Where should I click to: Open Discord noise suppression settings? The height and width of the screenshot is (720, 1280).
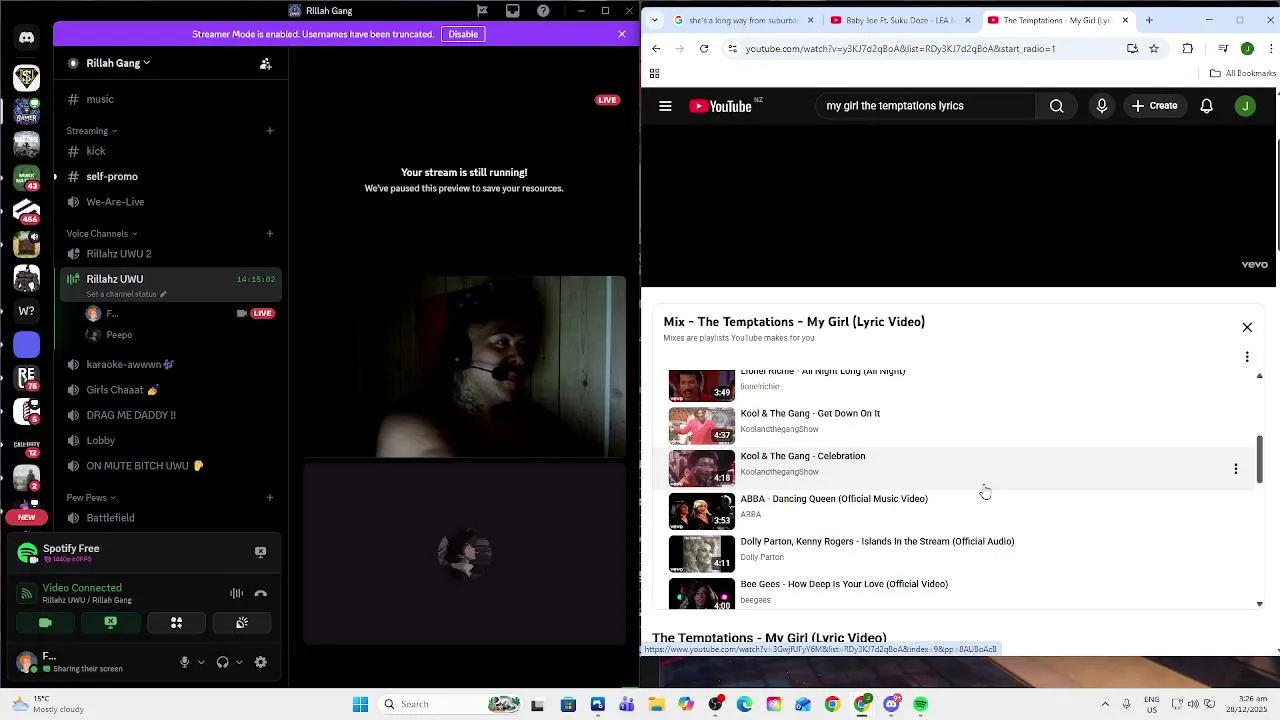tap(236, 593)
